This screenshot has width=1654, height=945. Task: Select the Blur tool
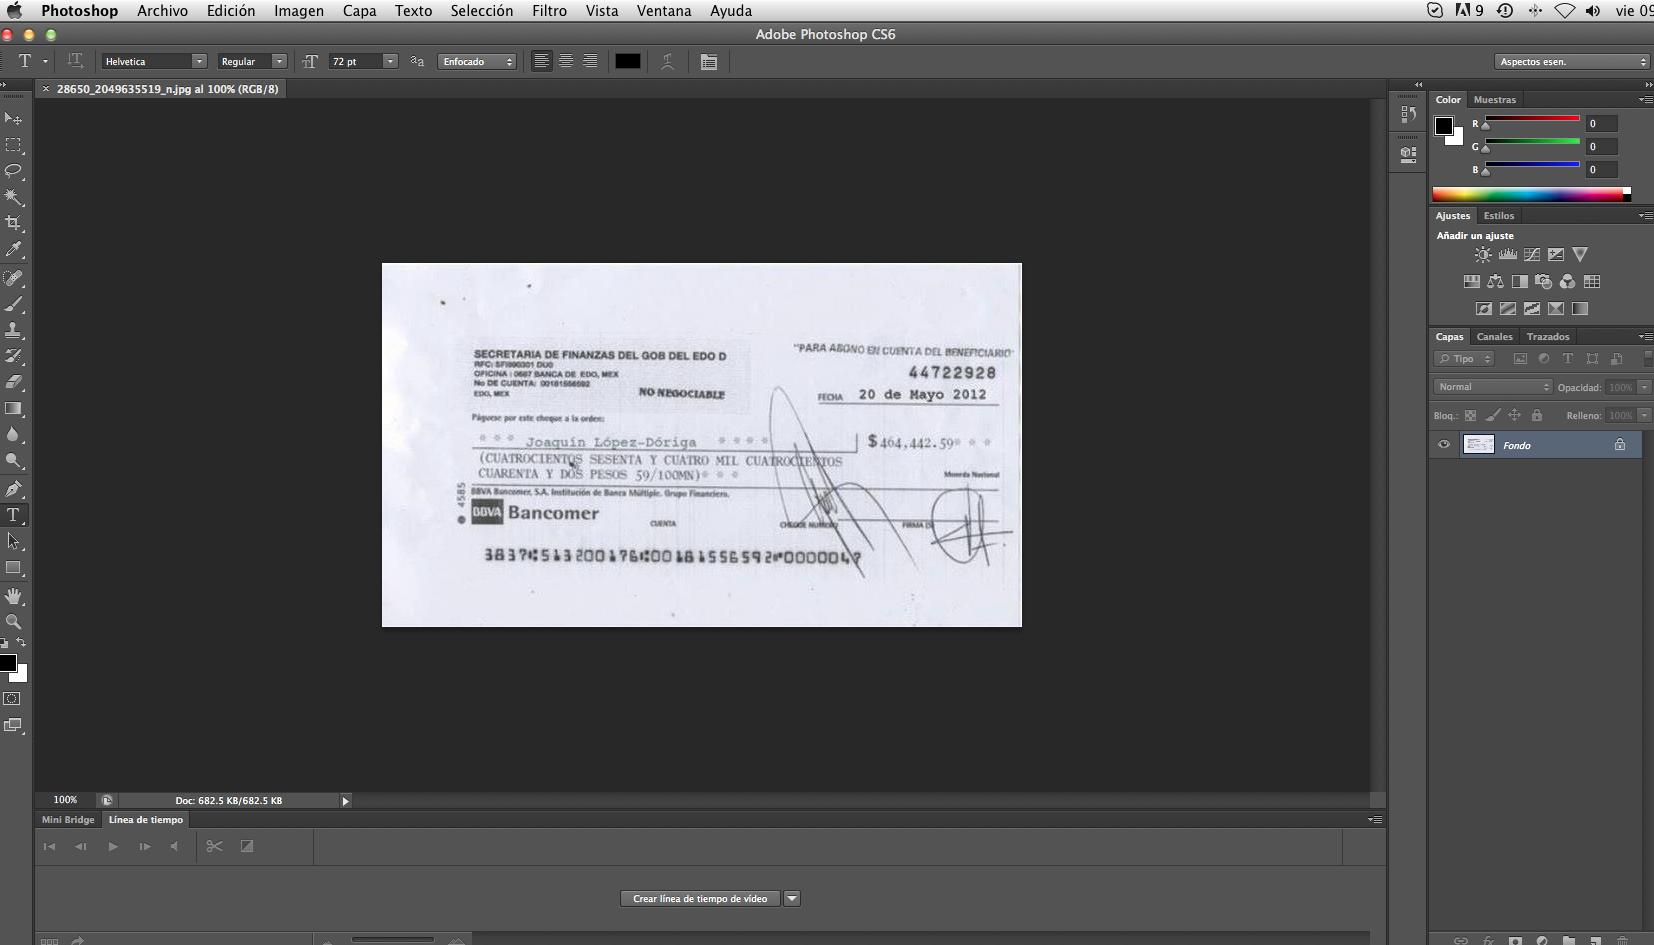[x=14, y=434]
